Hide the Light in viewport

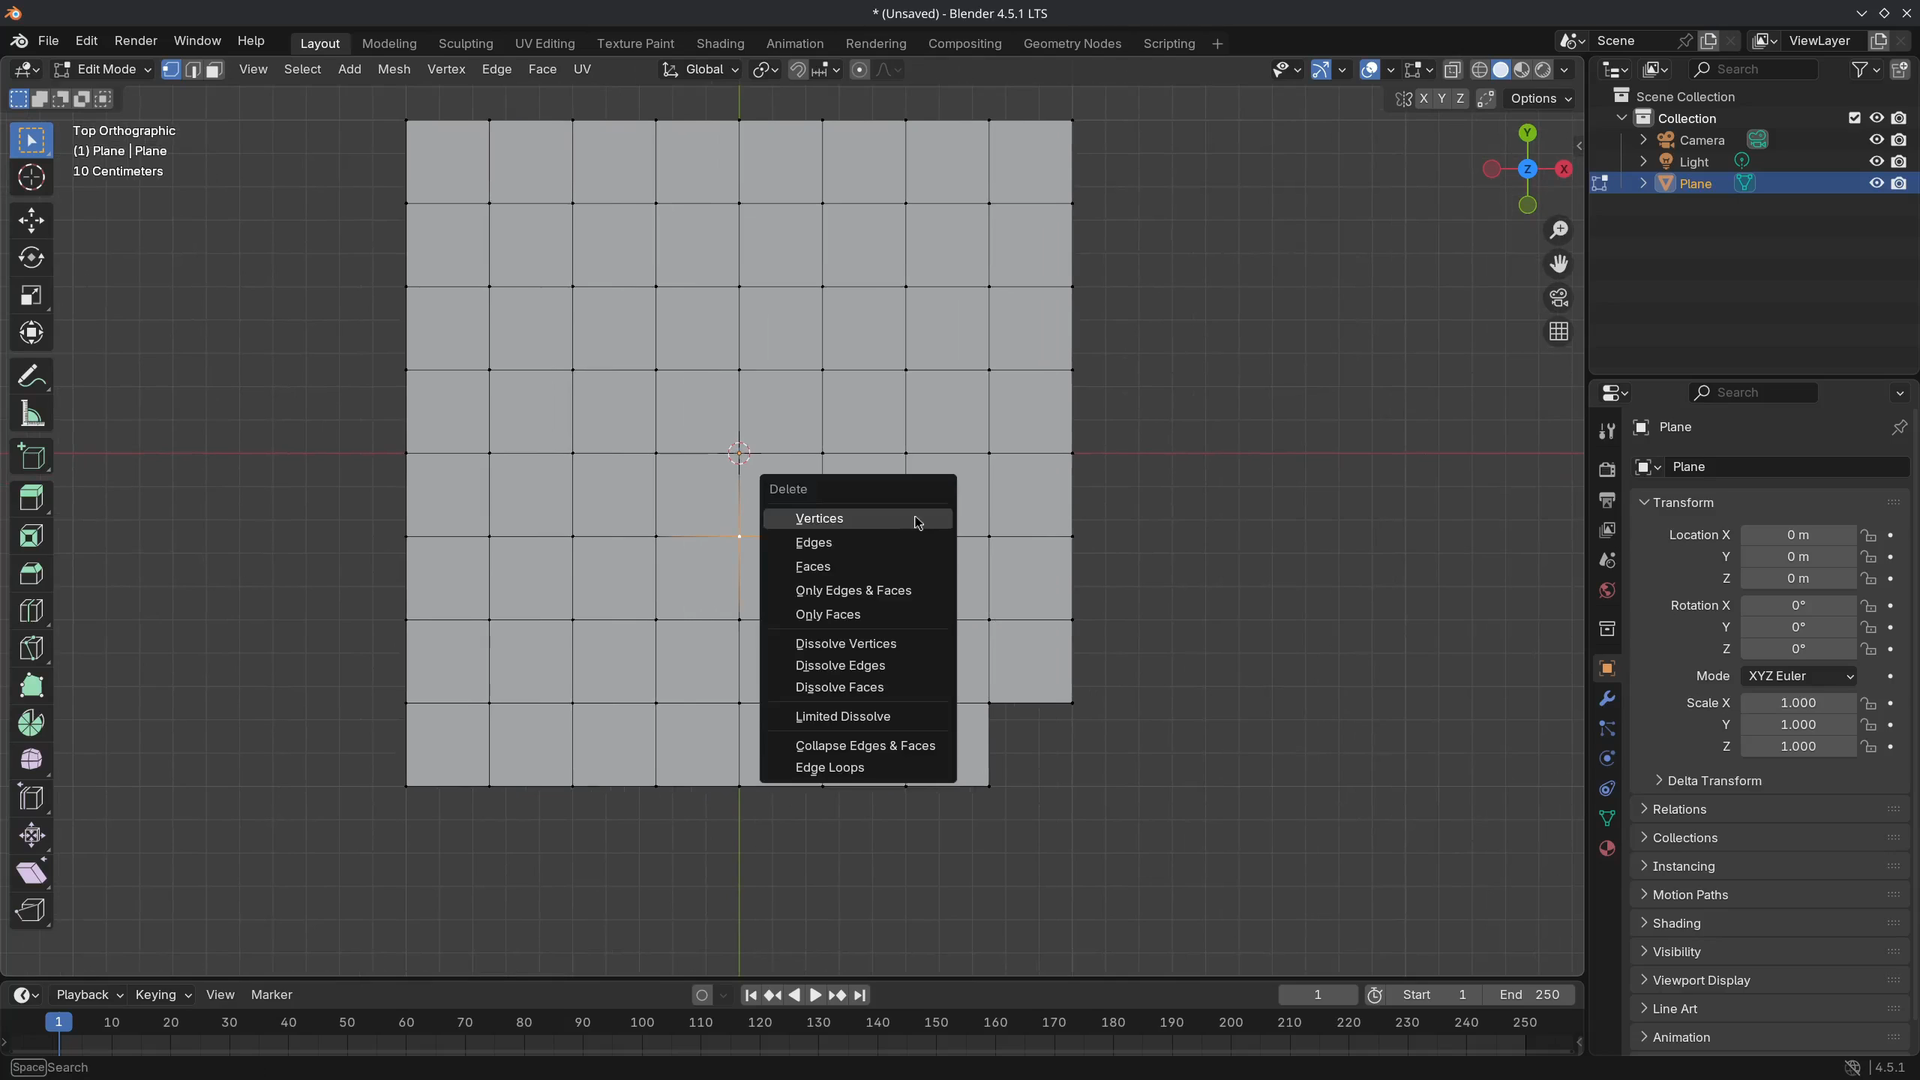coord(1876,162)
